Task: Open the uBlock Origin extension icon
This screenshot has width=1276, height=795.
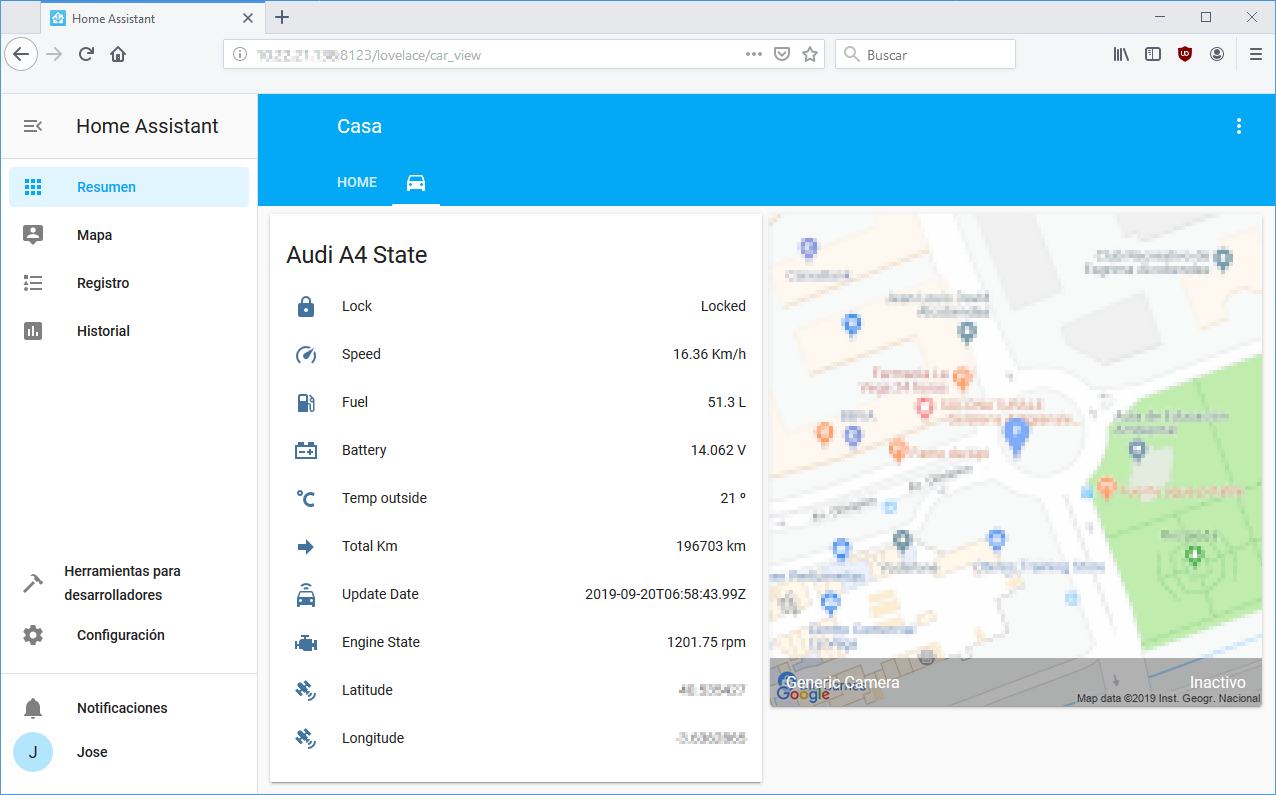Action: tap(1185, 54)
